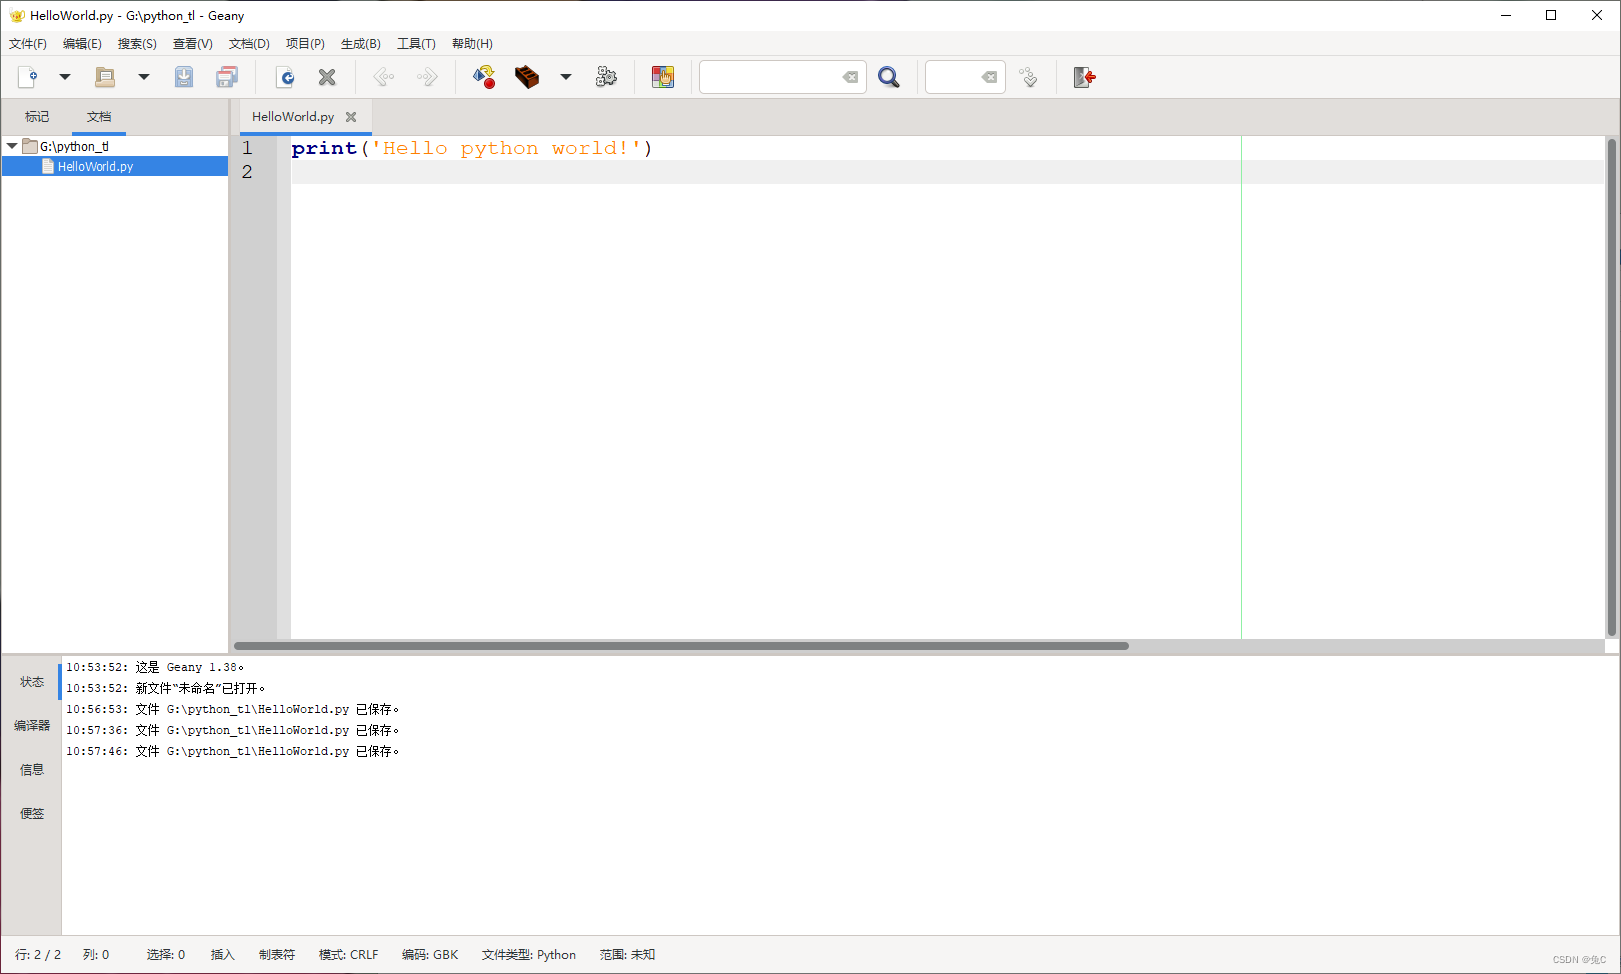
Task: Switch to the 标记 sidebar tab
Action: (37, 117)
